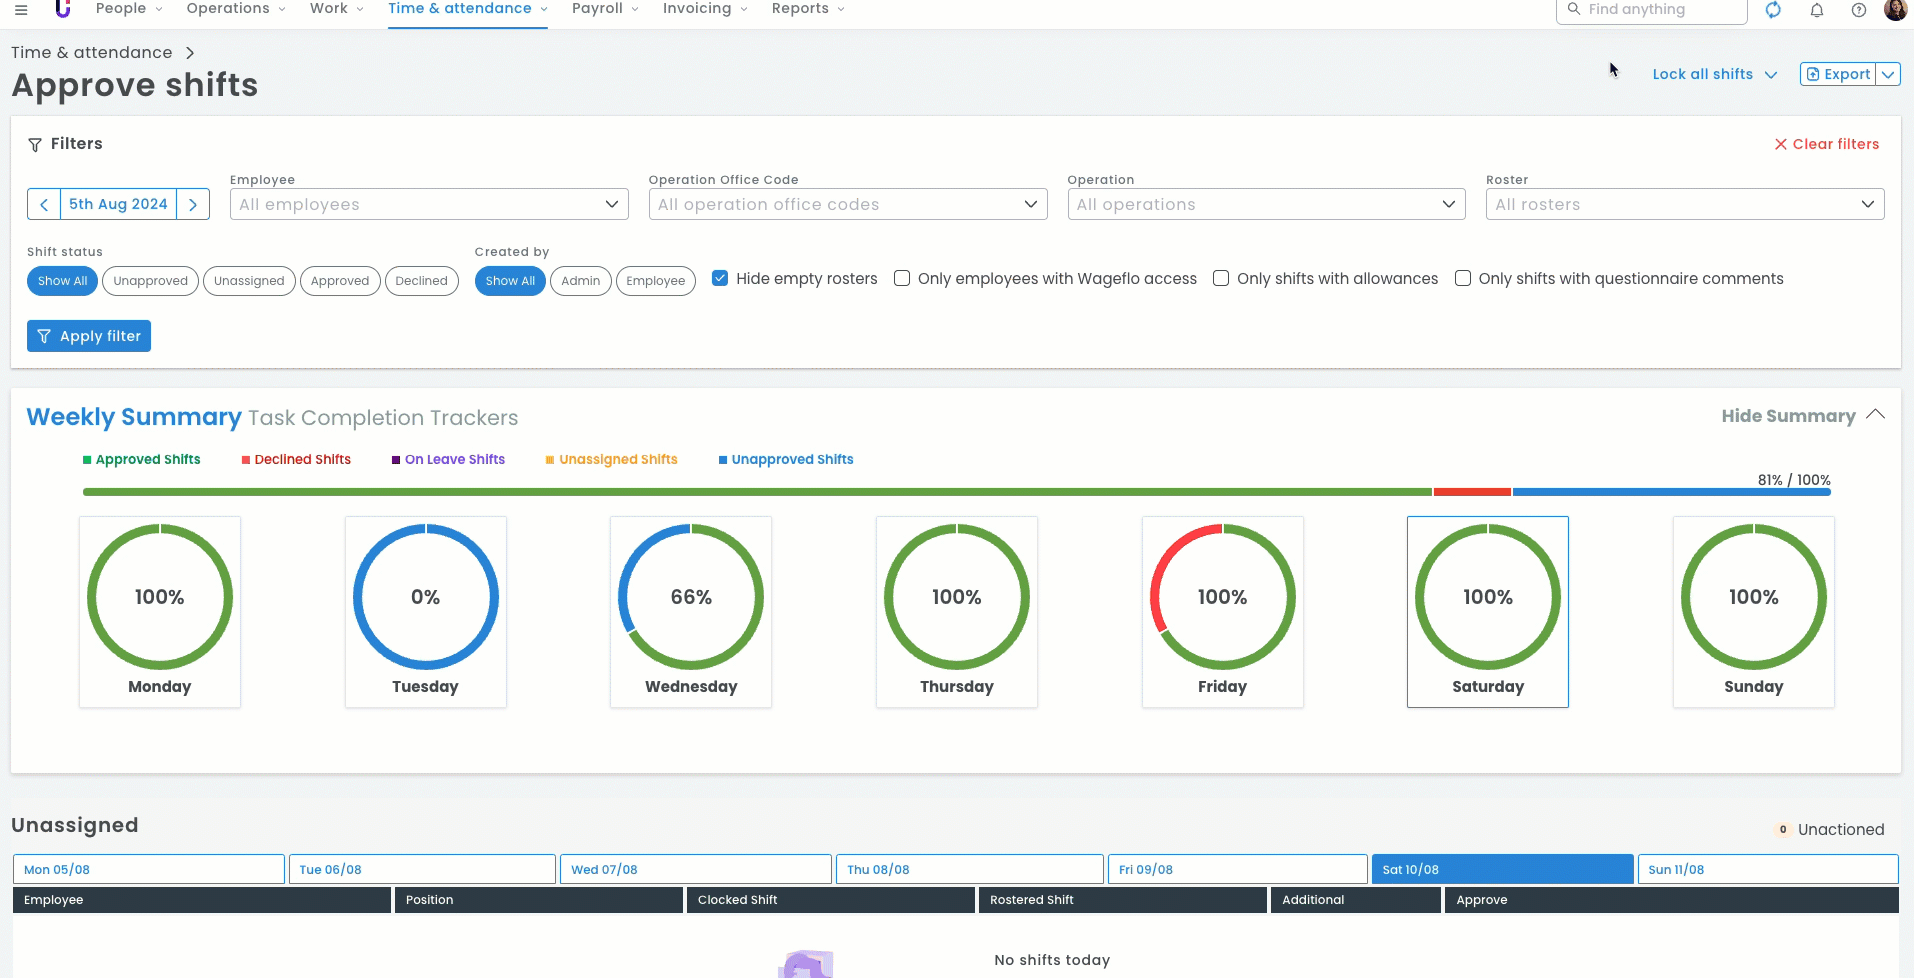Open the Employee dropdown
This screenshot has height=978, width=1914.
click(x=429, y=204)
